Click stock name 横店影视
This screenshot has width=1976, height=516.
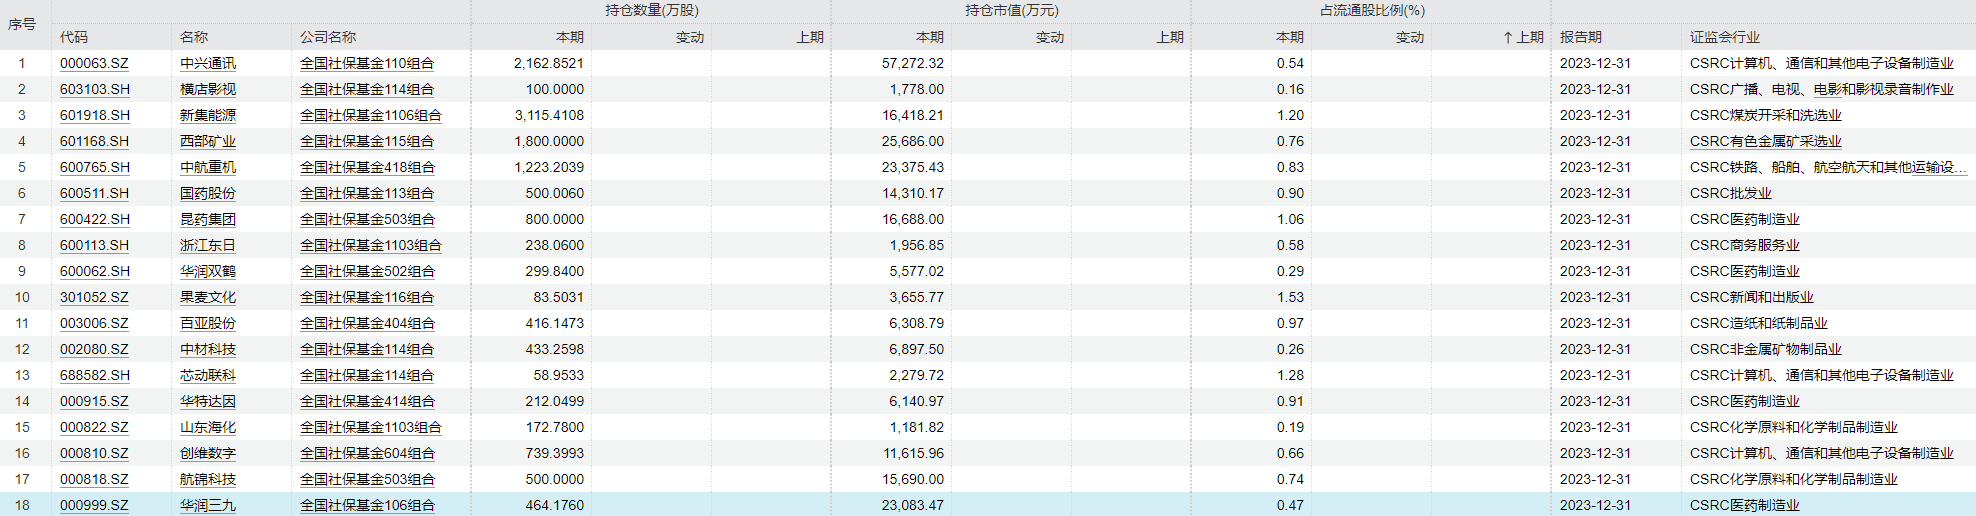click(208, 89)
